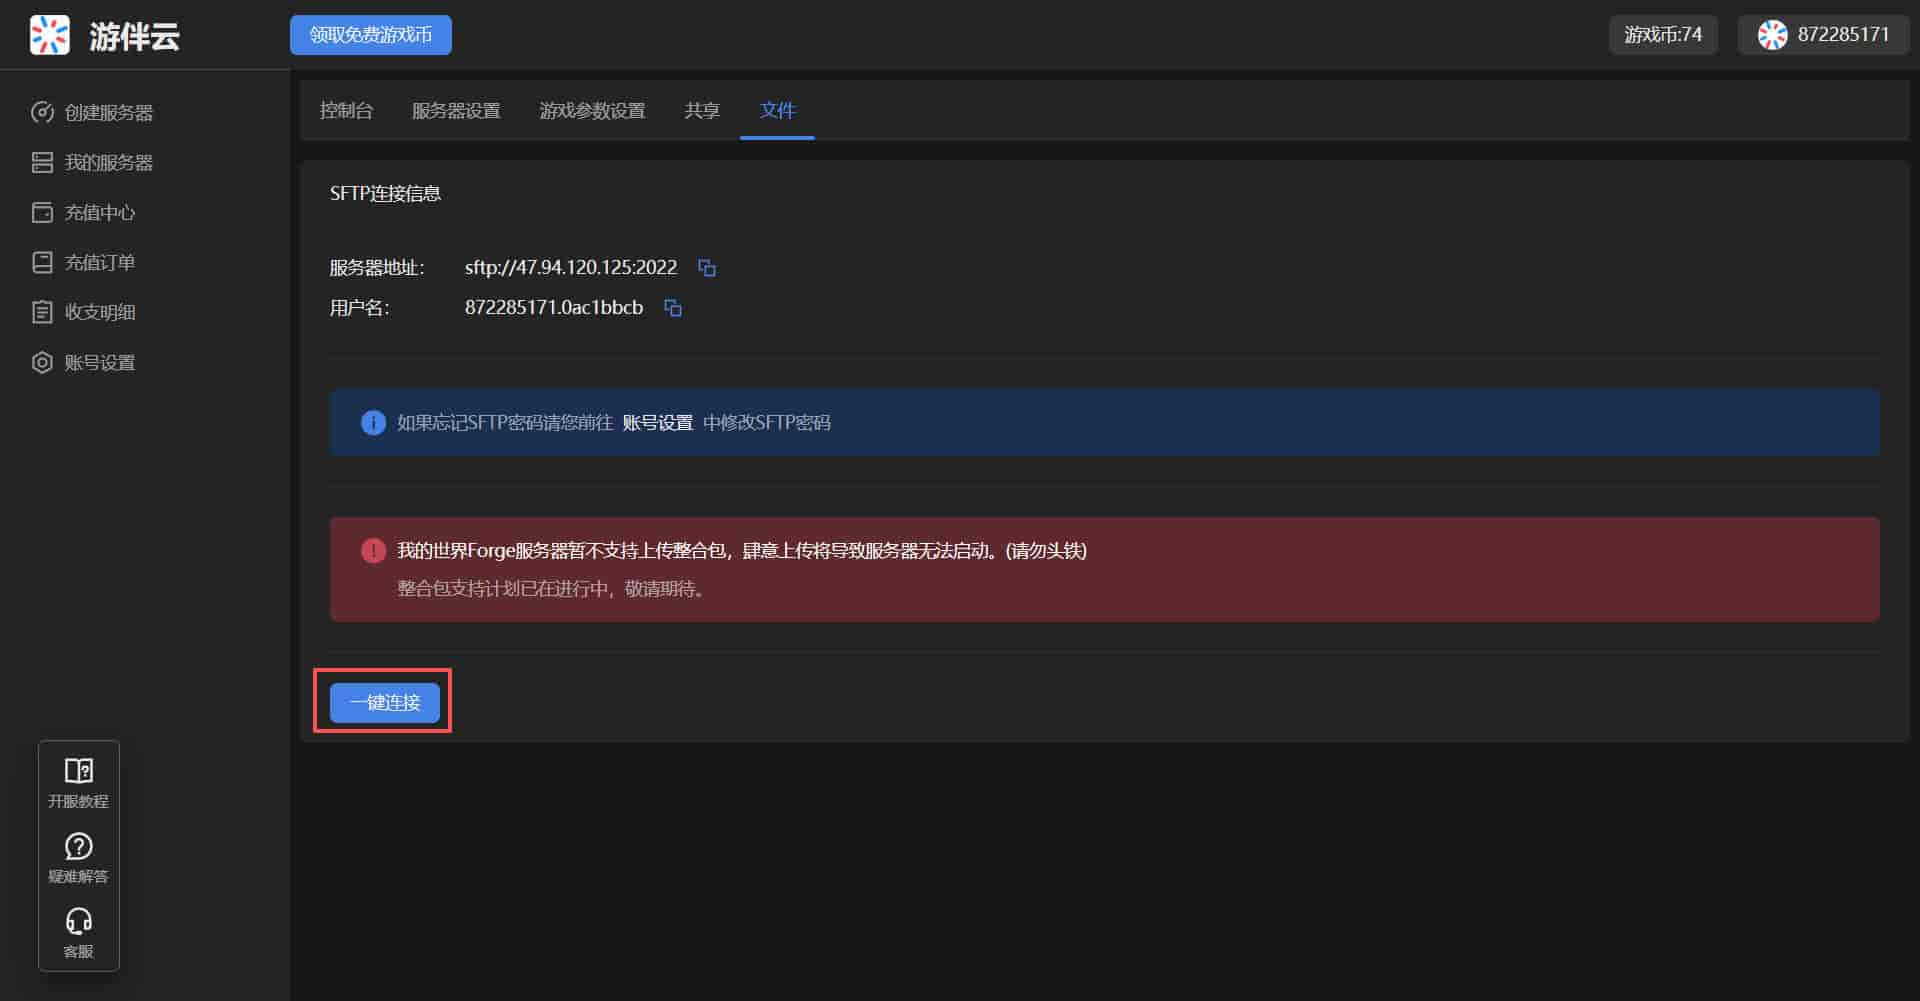Open 充值中心 in sidebar
This screenshot has height=1001, width=1920.
coord(99,213)
